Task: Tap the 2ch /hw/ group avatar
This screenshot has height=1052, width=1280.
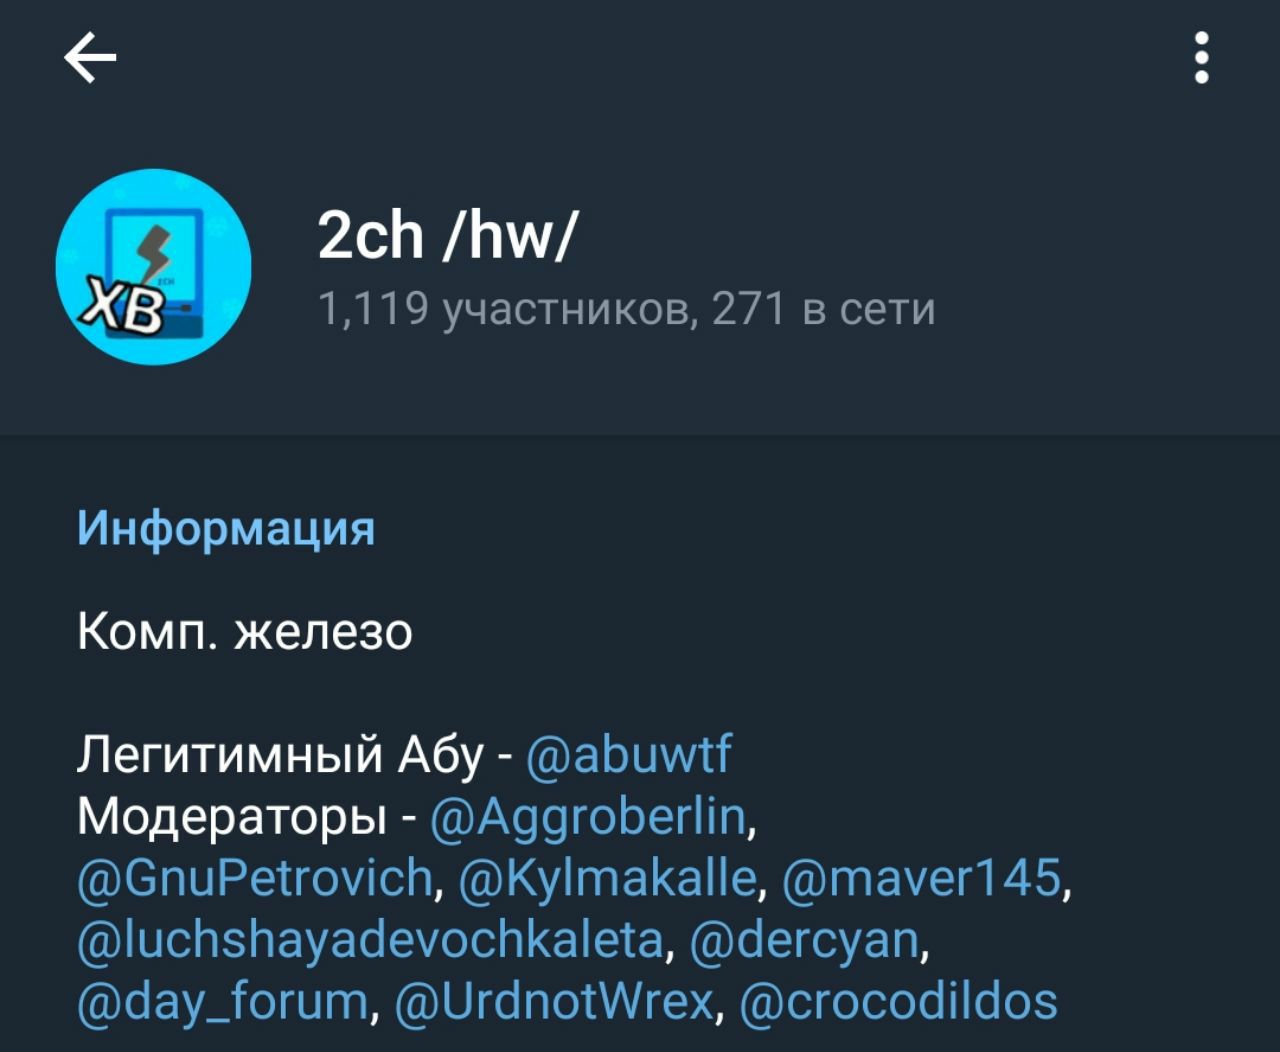Action: tap(153, 267)
